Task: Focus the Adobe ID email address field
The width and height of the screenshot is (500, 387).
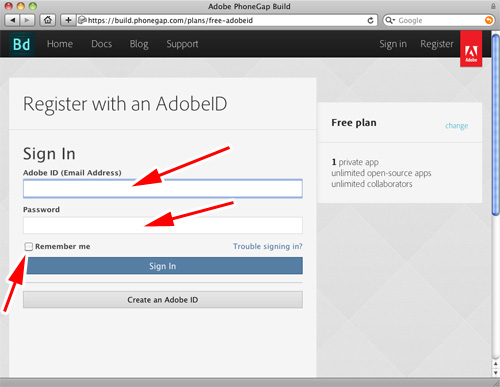Action: [x=163, y=188]
